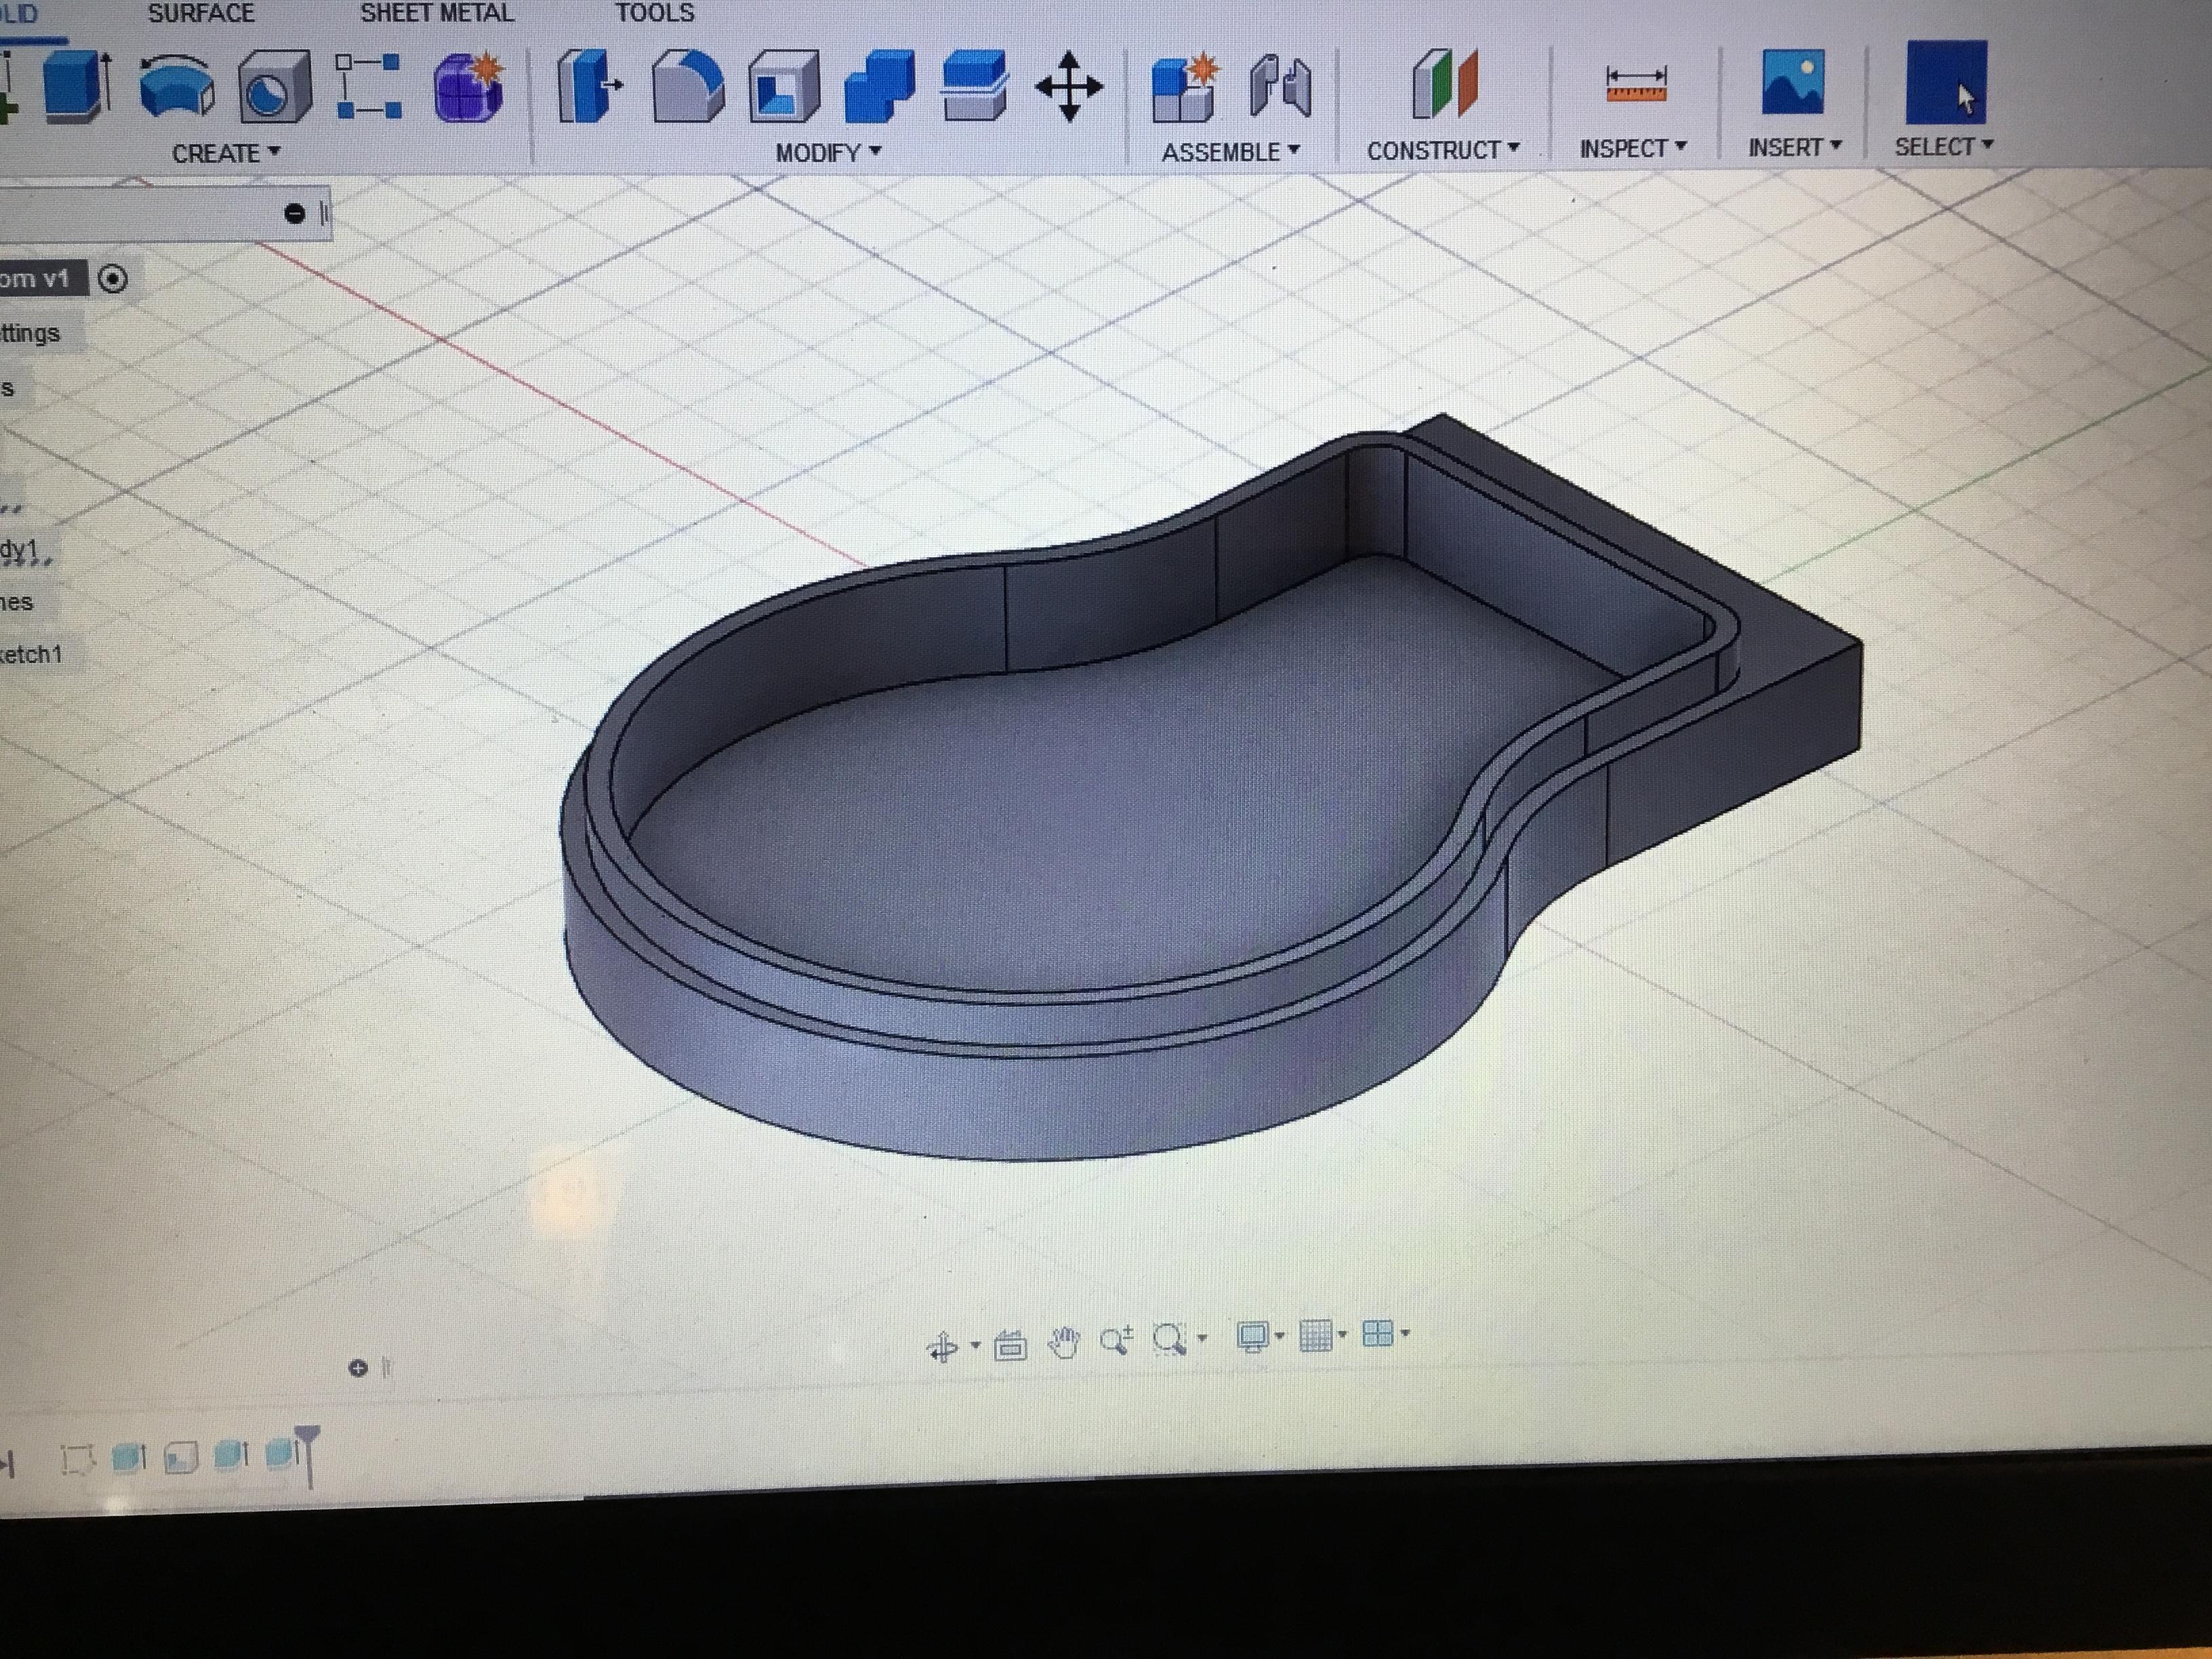This screenshot has width=2212, height=1659.
Task: Open the CONSTRUCT dropdown
Action: click(1443, 150)
